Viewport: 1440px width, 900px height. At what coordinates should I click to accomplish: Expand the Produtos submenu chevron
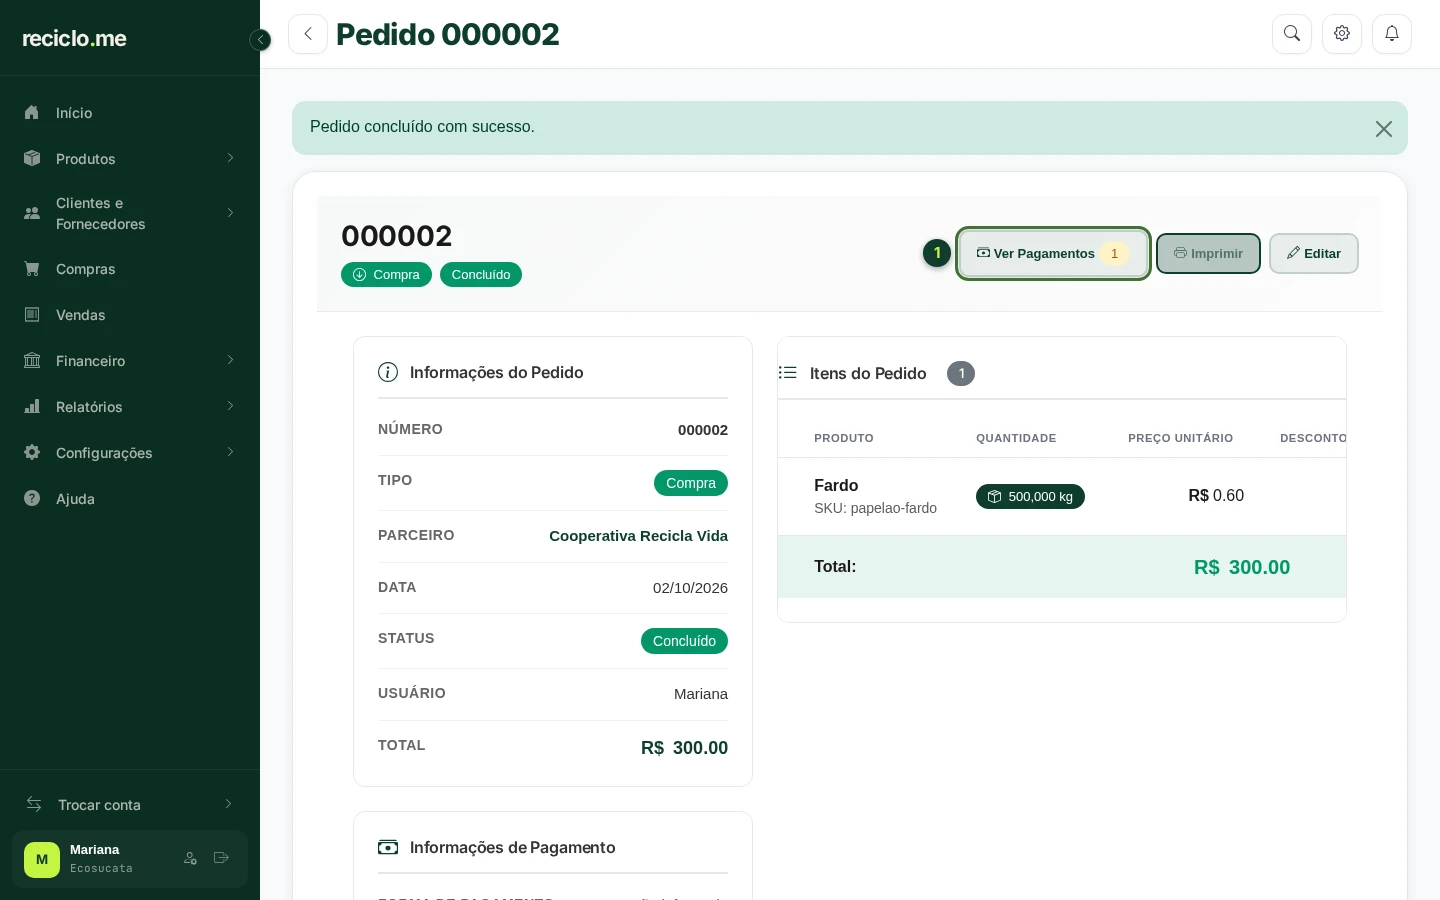230,158
